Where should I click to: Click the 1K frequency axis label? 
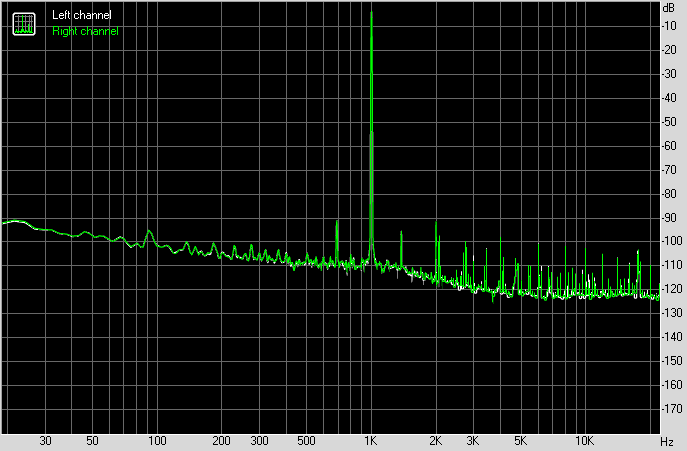click(x=371, y=441)
